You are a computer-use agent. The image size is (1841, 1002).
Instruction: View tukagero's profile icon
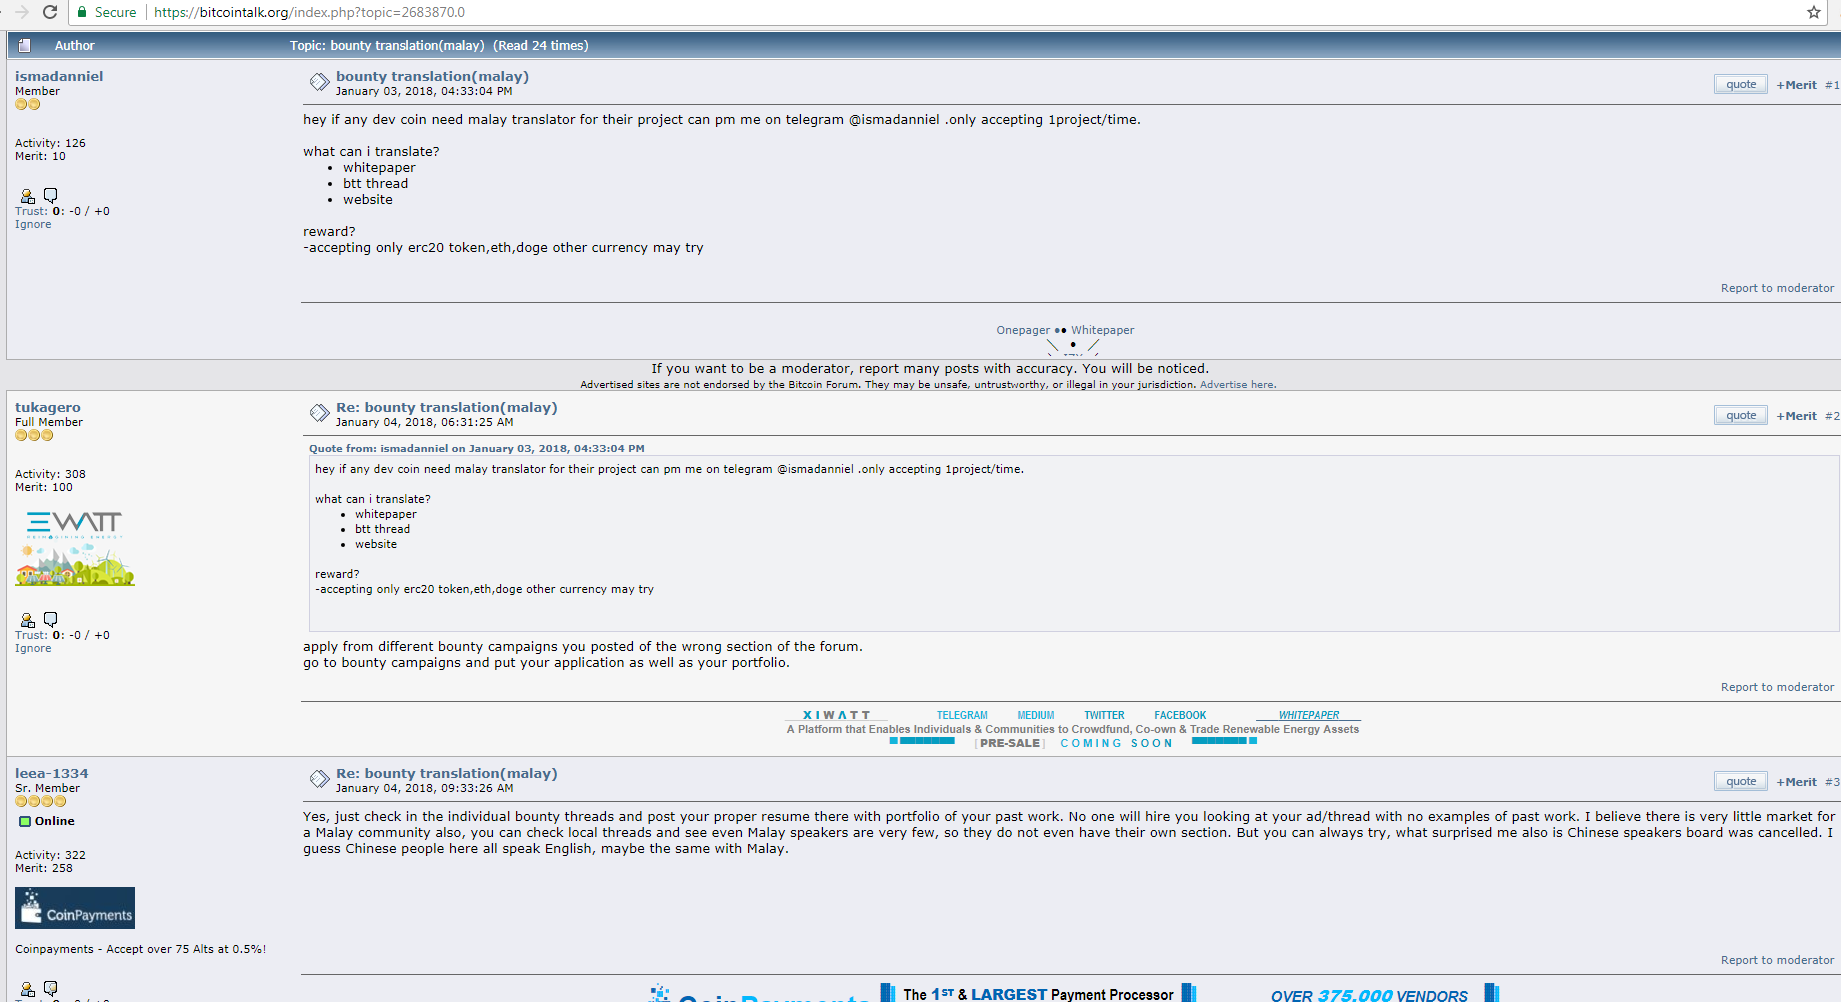click(27, 620)
